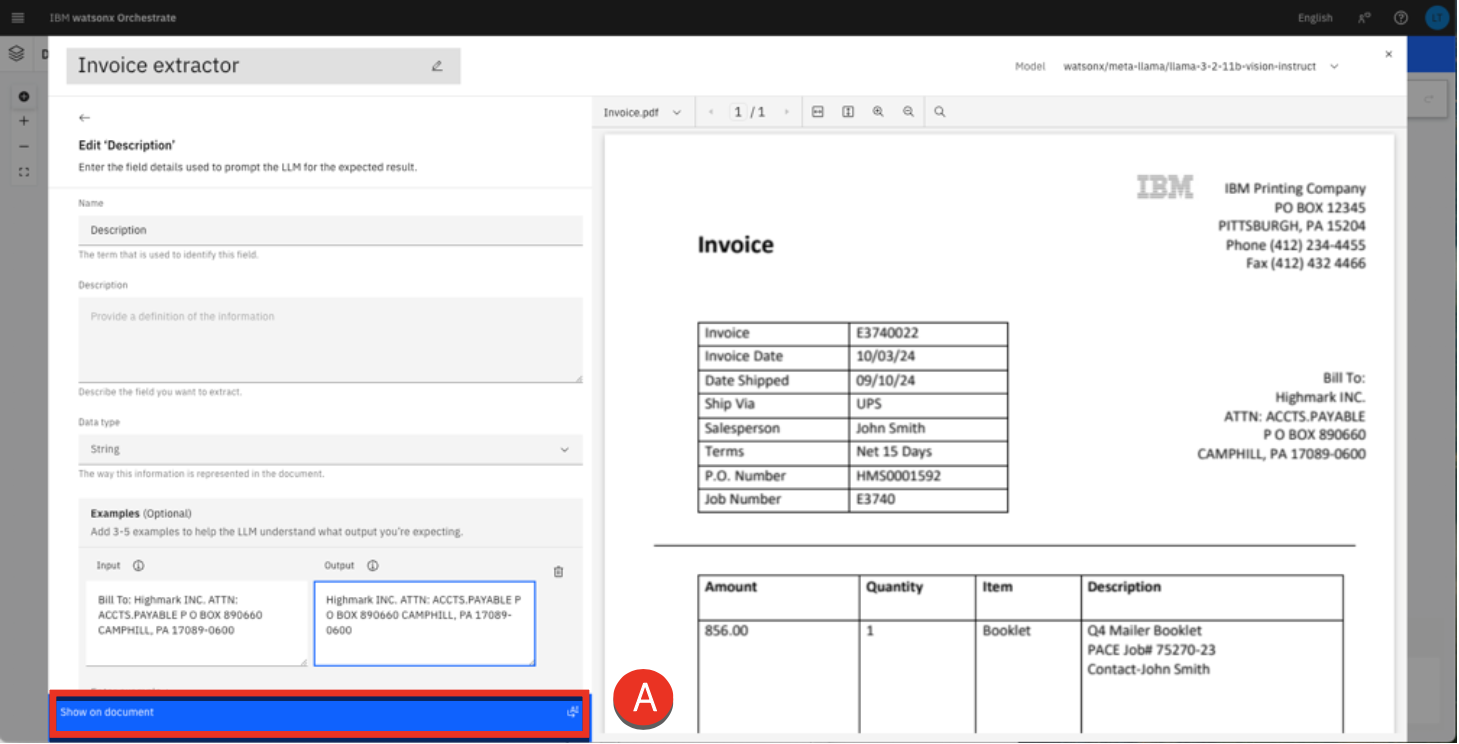
Task: Click fit-to-height icon in document toolbar
Action: coord(848,112)
